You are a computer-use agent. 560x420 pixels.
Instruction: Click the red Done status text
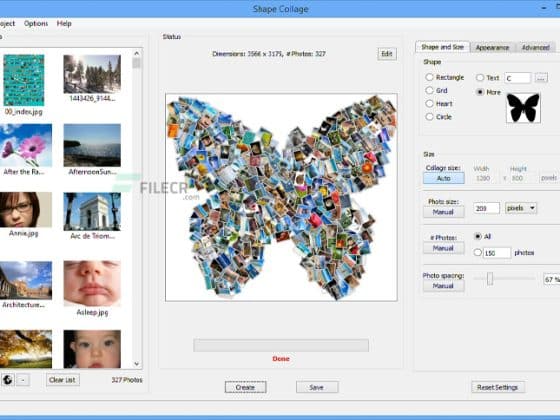point(281,359)
